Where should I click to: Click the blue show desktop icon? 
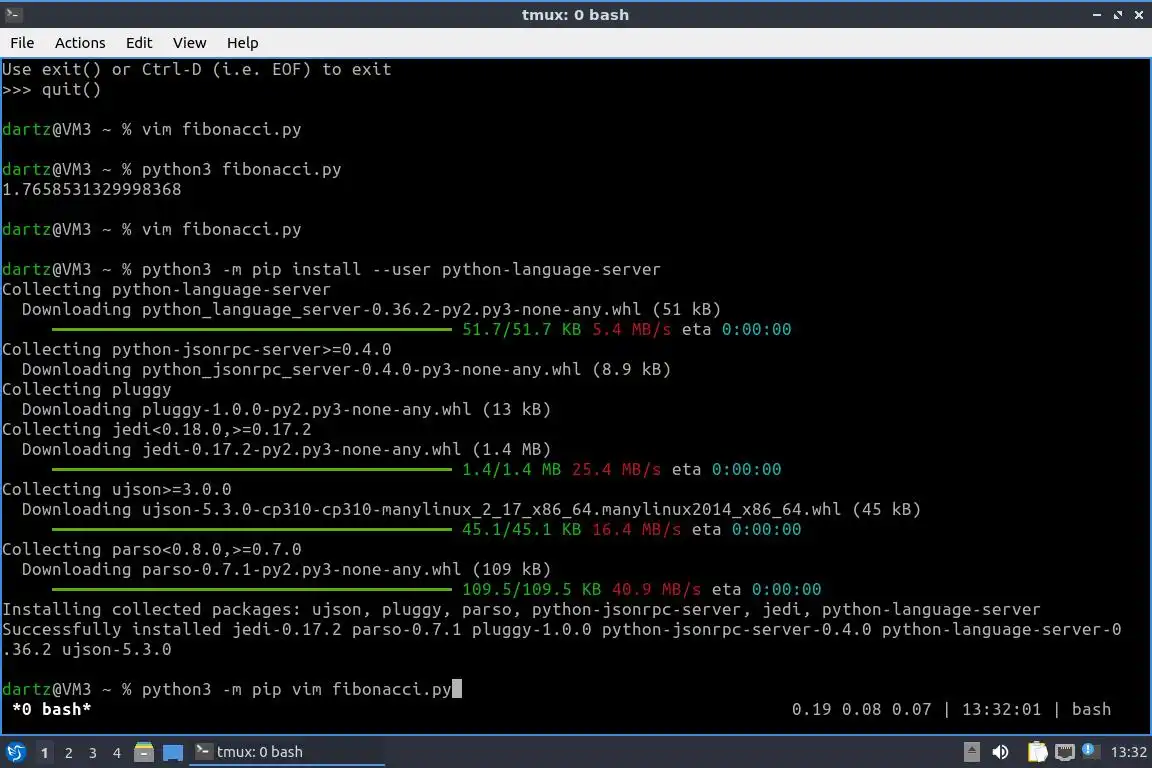(173, 752)
